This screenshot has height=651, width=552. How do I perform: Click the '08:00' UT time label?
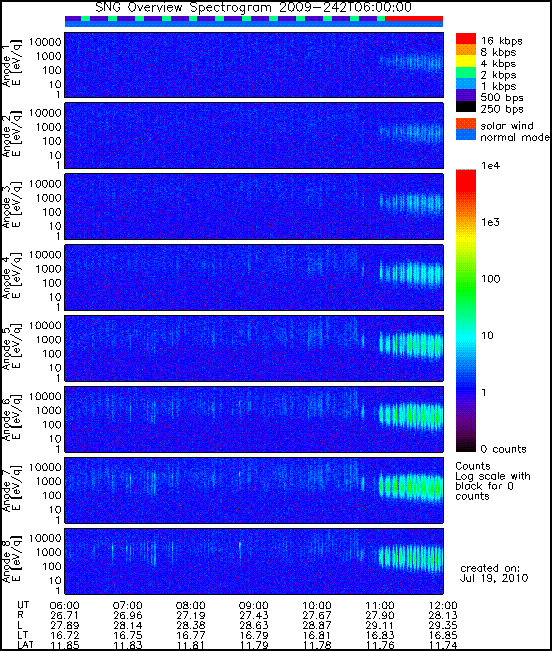click(x=191, y=606)
